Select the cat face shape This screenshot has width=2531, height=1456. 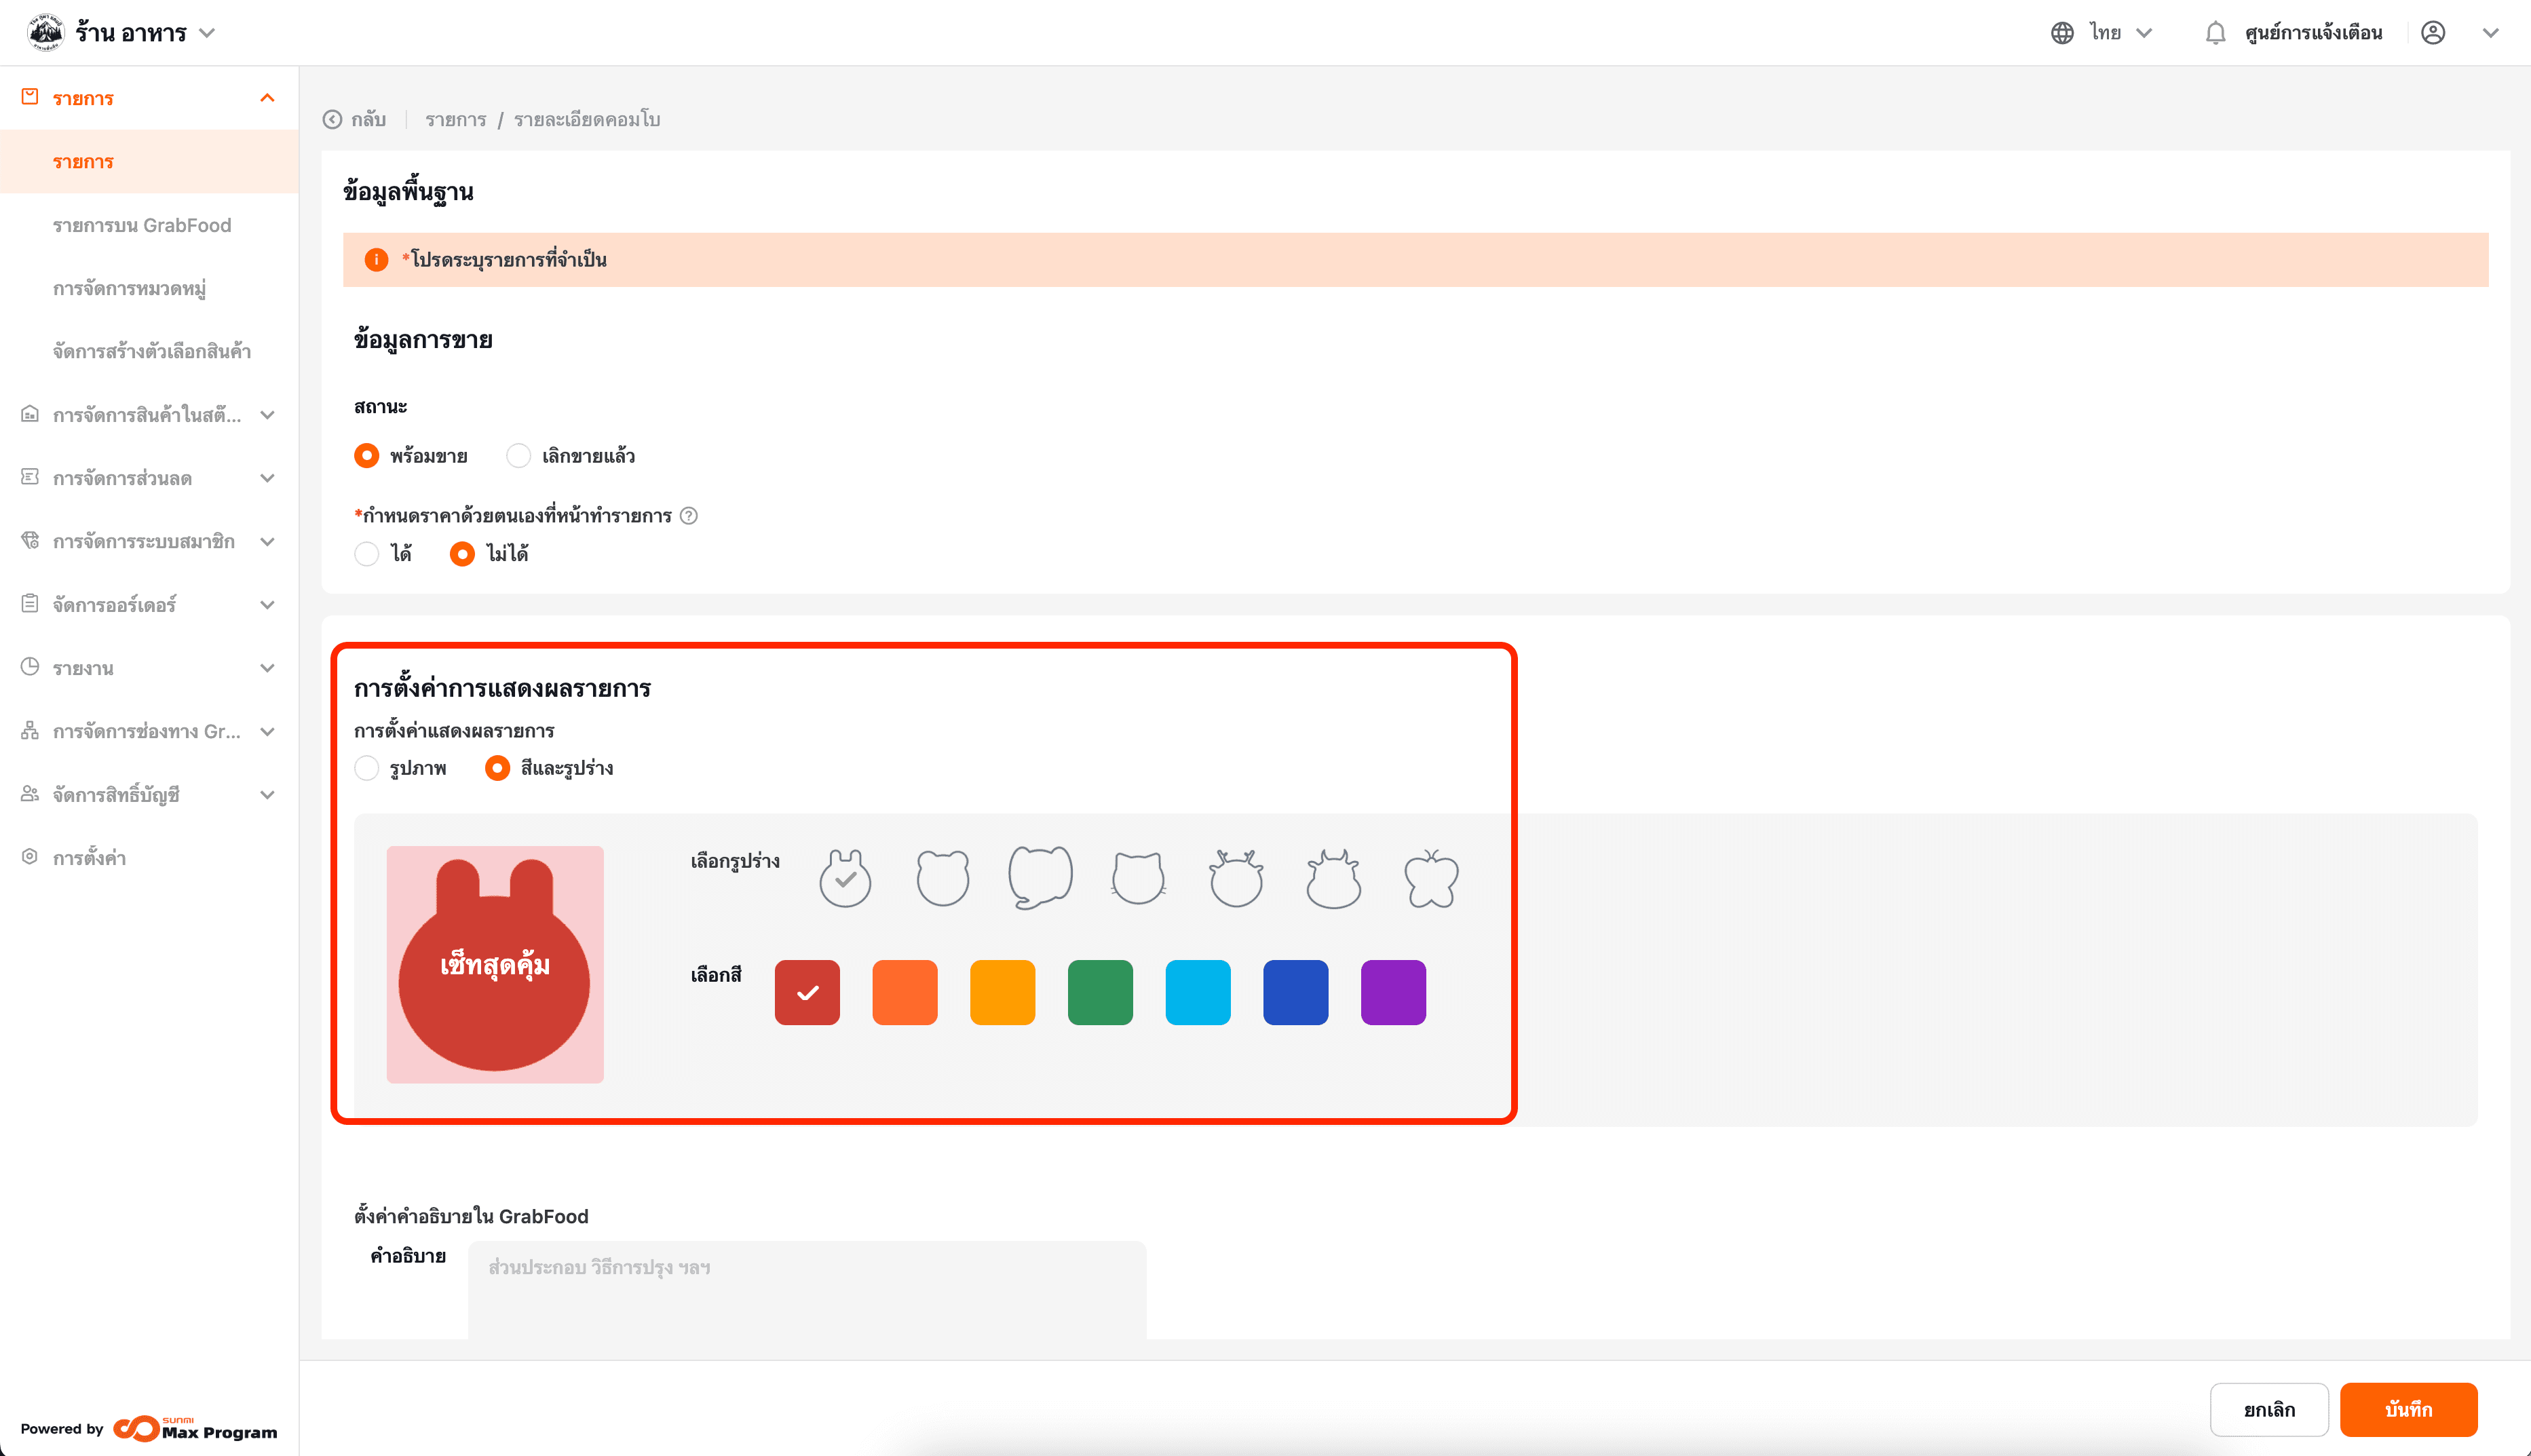tap(1138, 879)
